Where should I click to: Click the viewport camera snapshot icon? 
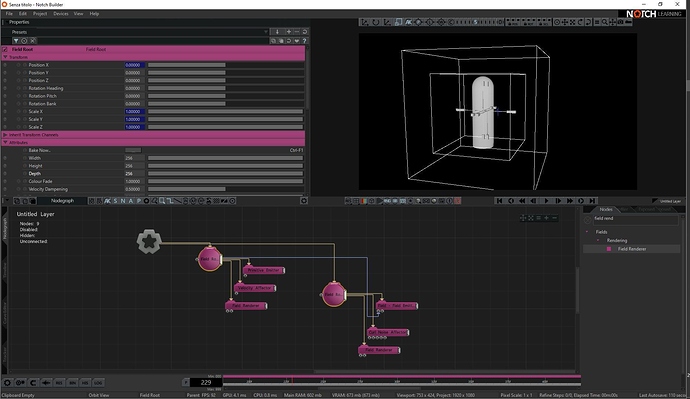click(620, 22)
